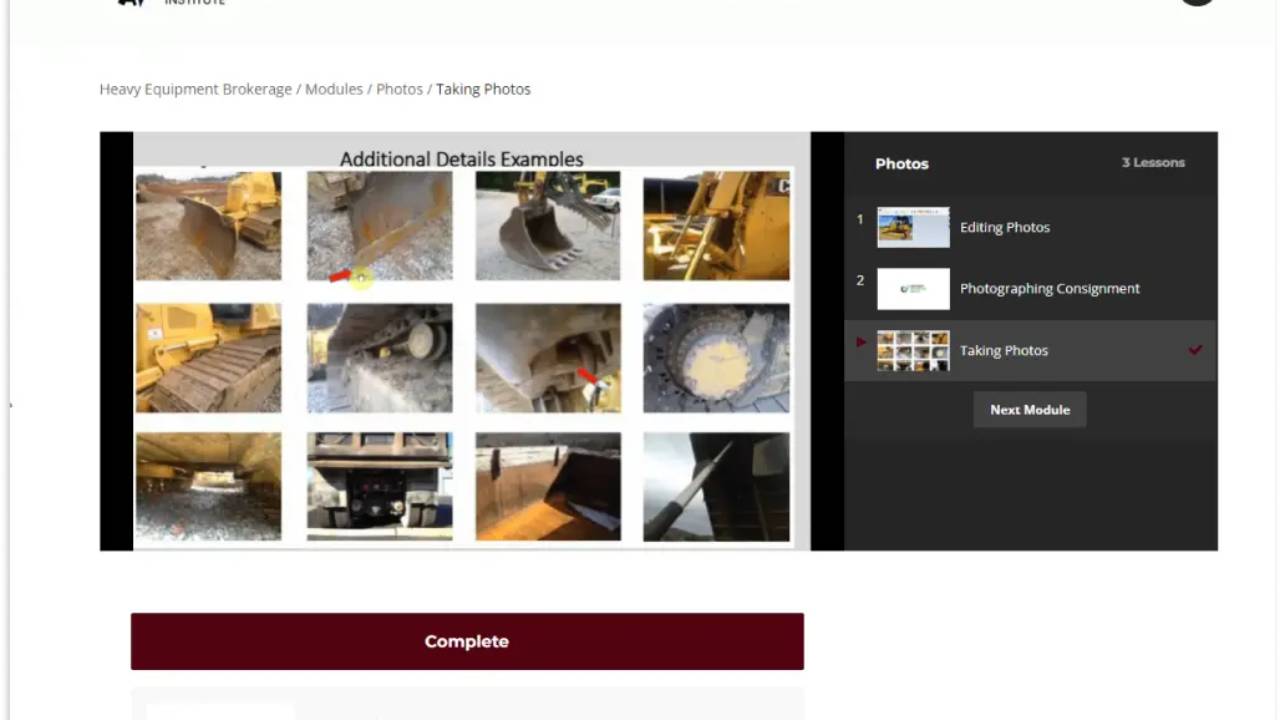Viewport: 1280px width, 720px height.
Task: Open the Photographing Consignment lesson title
Action: (1050, 288)
